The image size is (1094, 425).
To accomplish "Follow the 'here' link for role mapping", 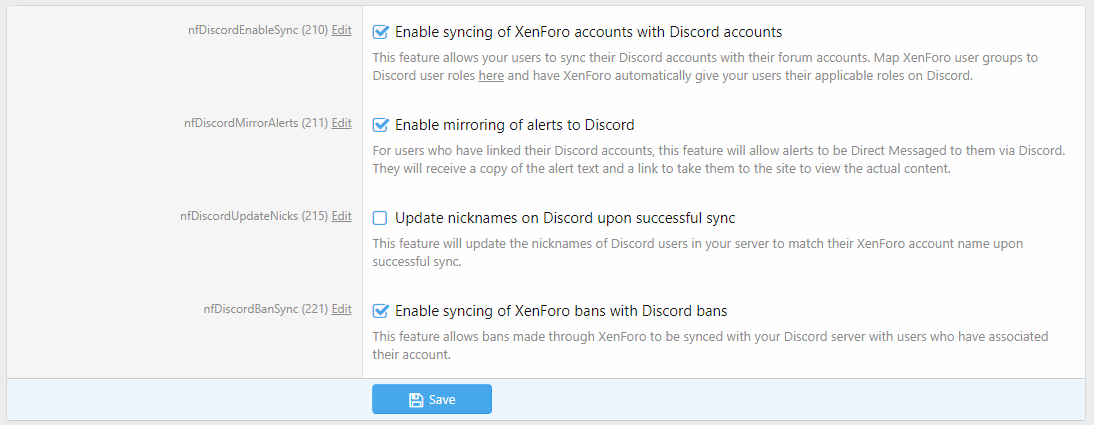I will (490, 76).
